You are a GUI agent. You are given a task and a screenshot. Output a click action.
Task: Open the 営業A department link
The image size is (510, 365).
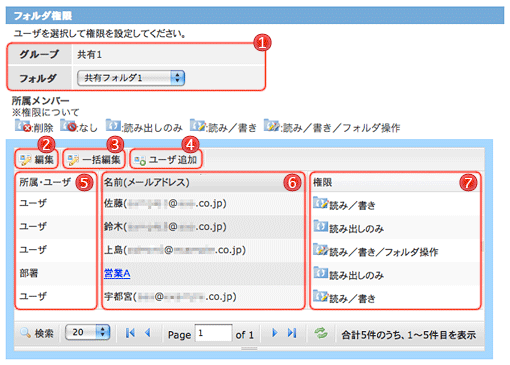117,273
